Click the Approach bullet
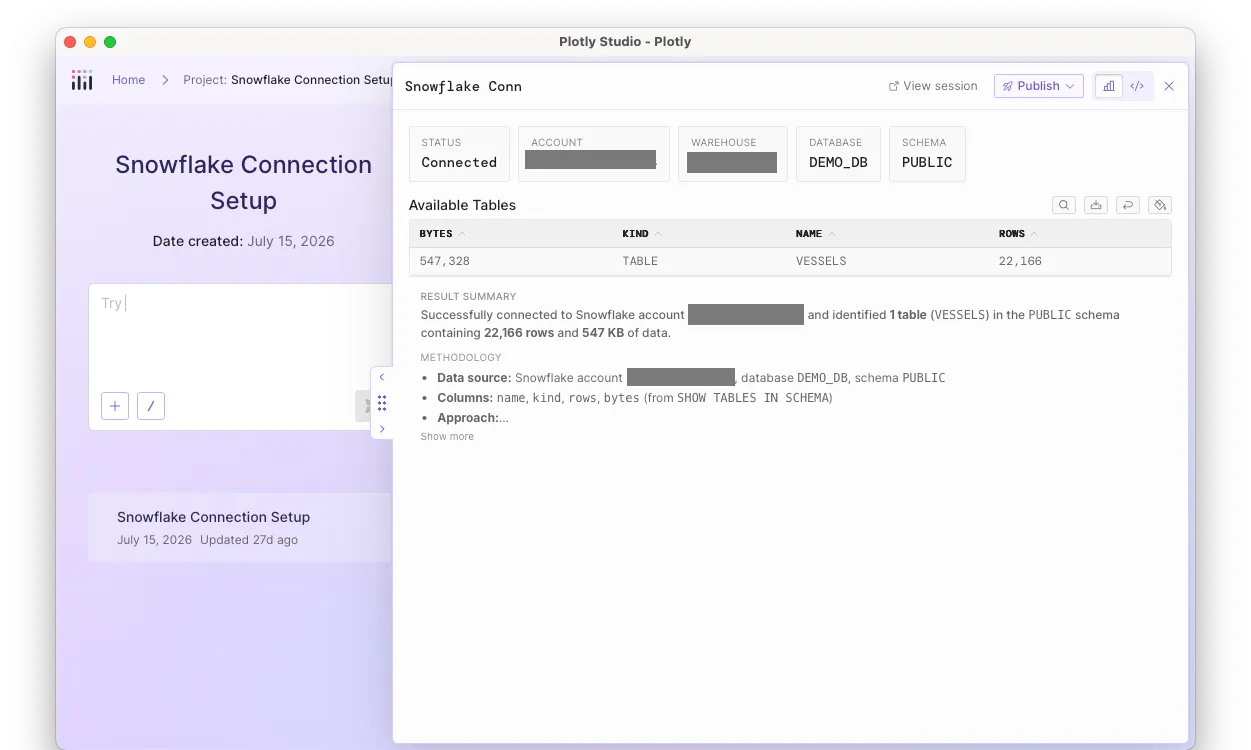Image resolution: width=1251 pixels, height=750 pixels. tap(473, 418)
